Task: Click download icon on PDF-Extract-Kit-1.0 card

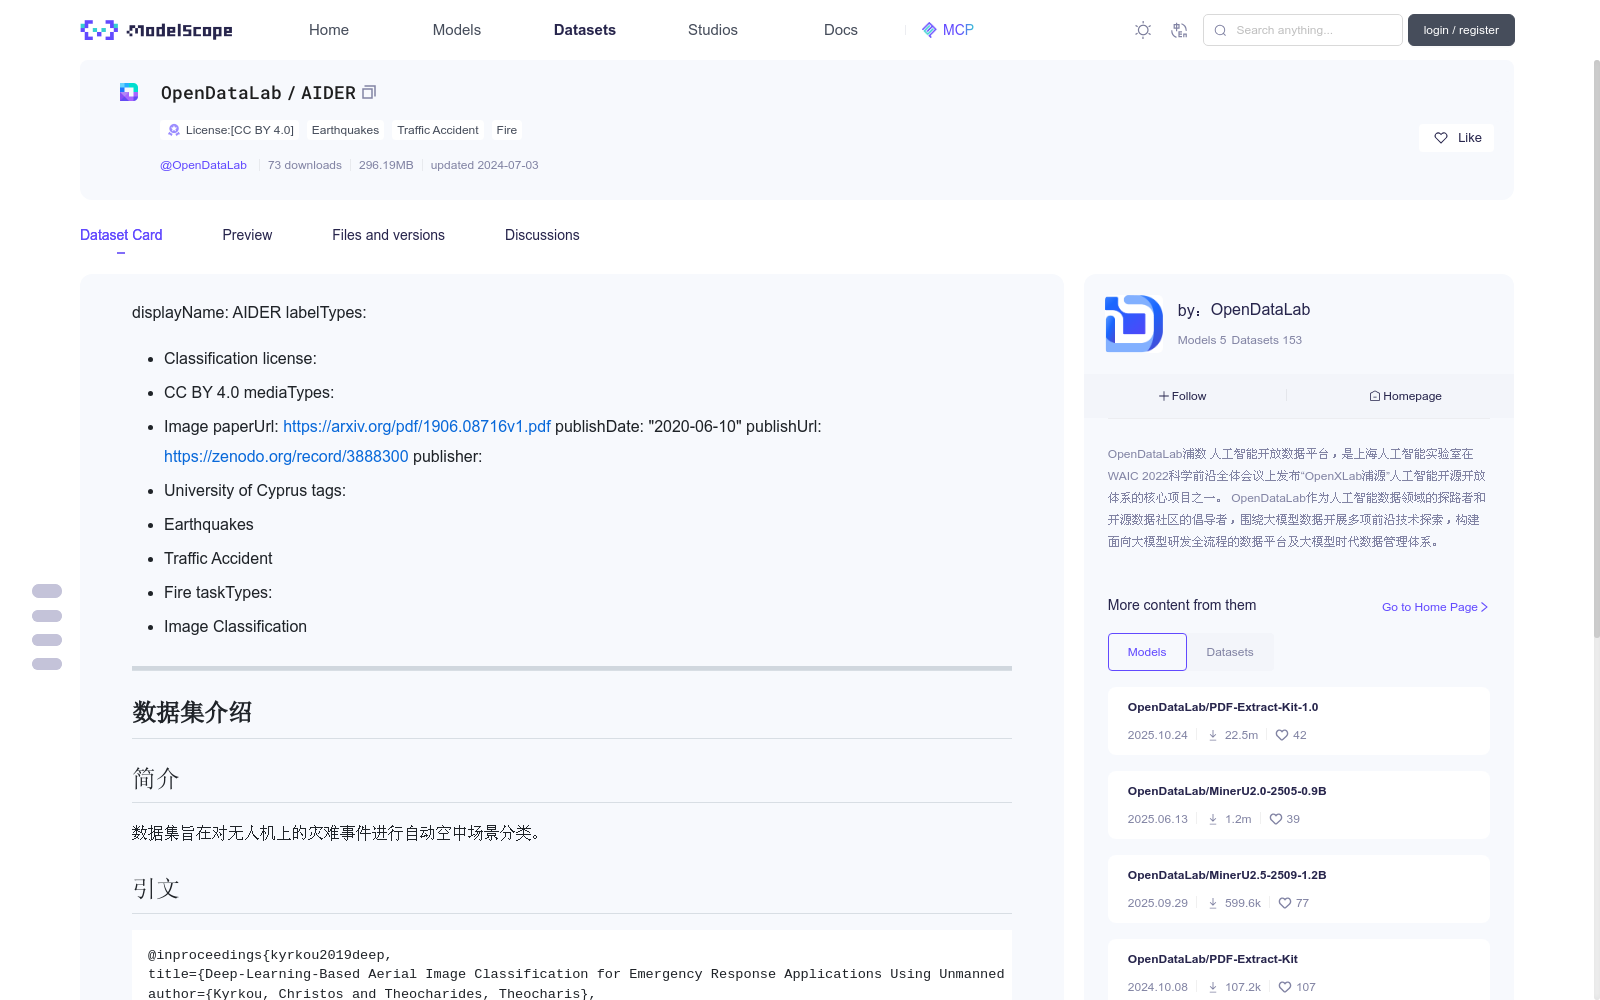Action: click(1213, 735)
